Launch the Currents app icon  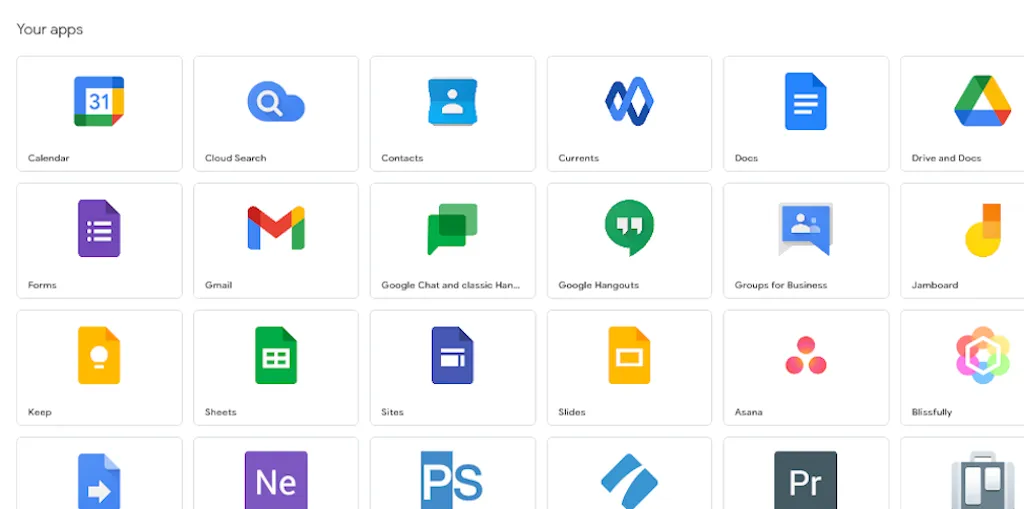coord(629,101)
